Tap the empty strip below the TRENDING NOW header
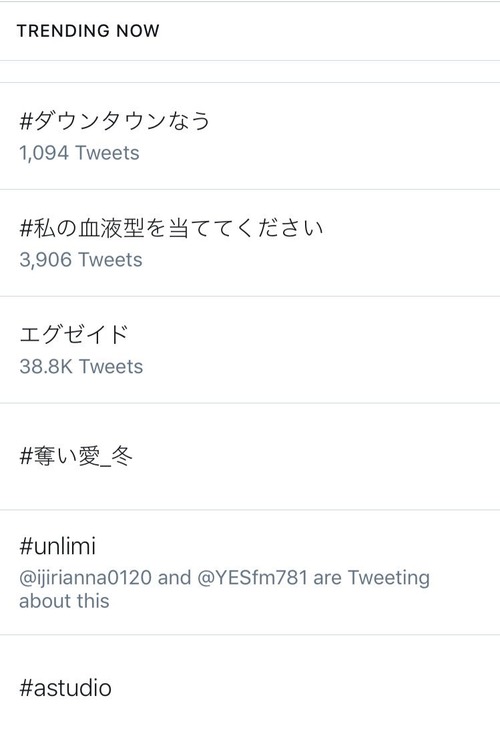 click(x=250, y=71)
